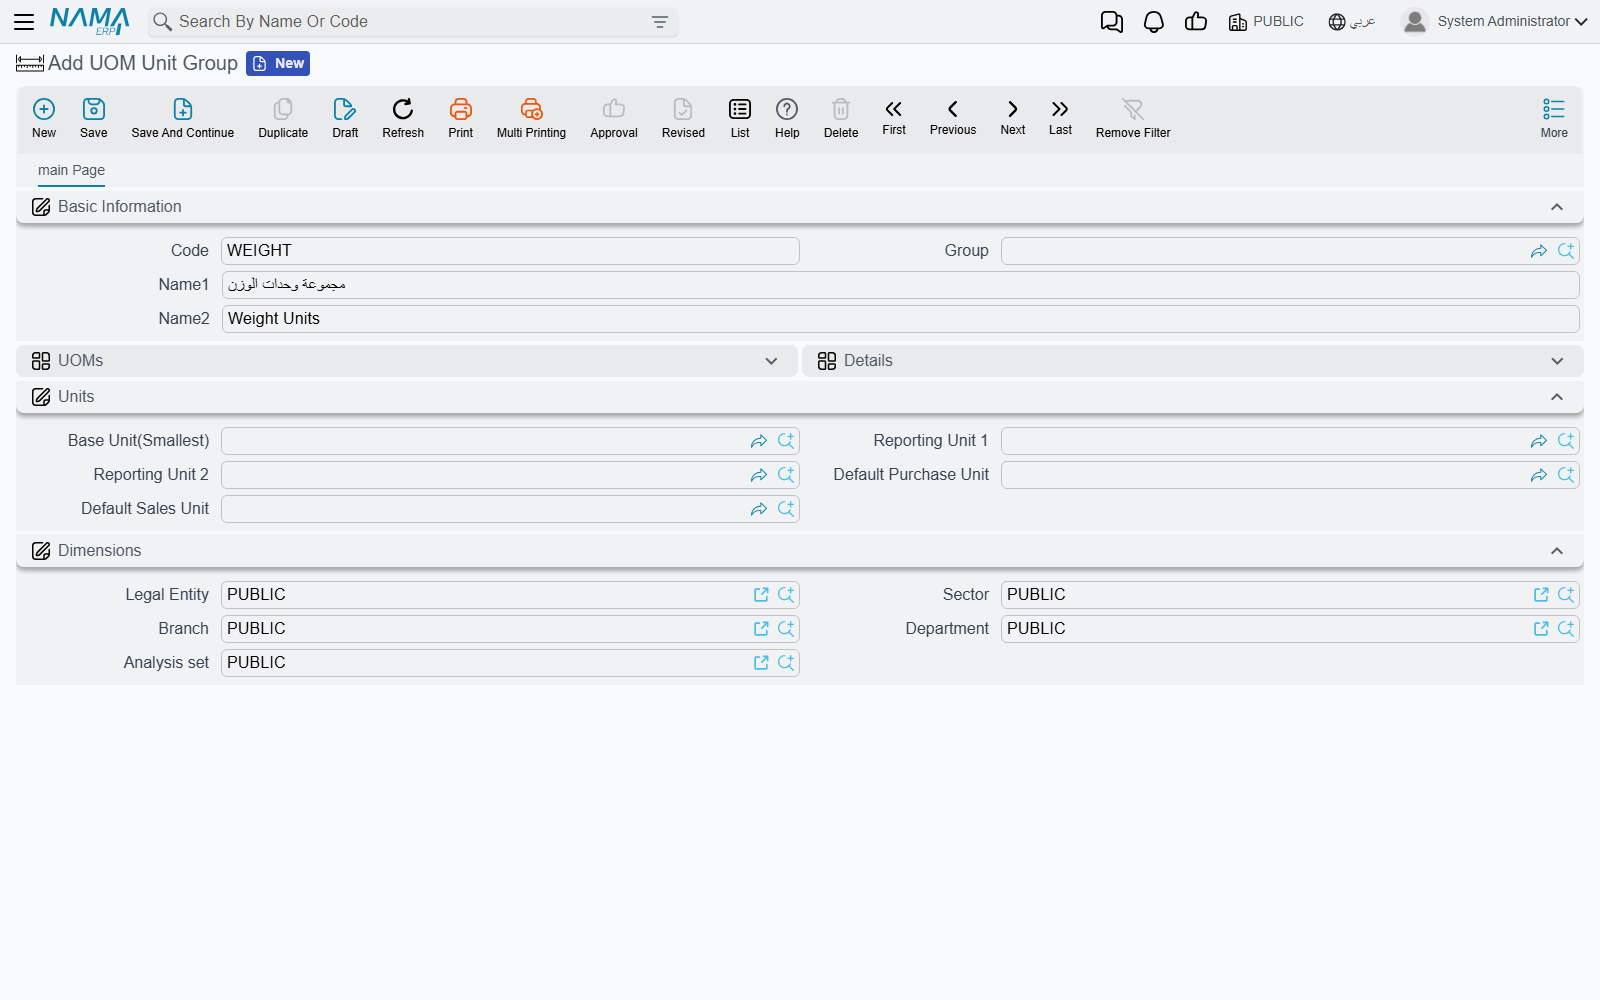
Task: Click Reporting Unit 1 go-to arrow
Action: pos(1539,441)
